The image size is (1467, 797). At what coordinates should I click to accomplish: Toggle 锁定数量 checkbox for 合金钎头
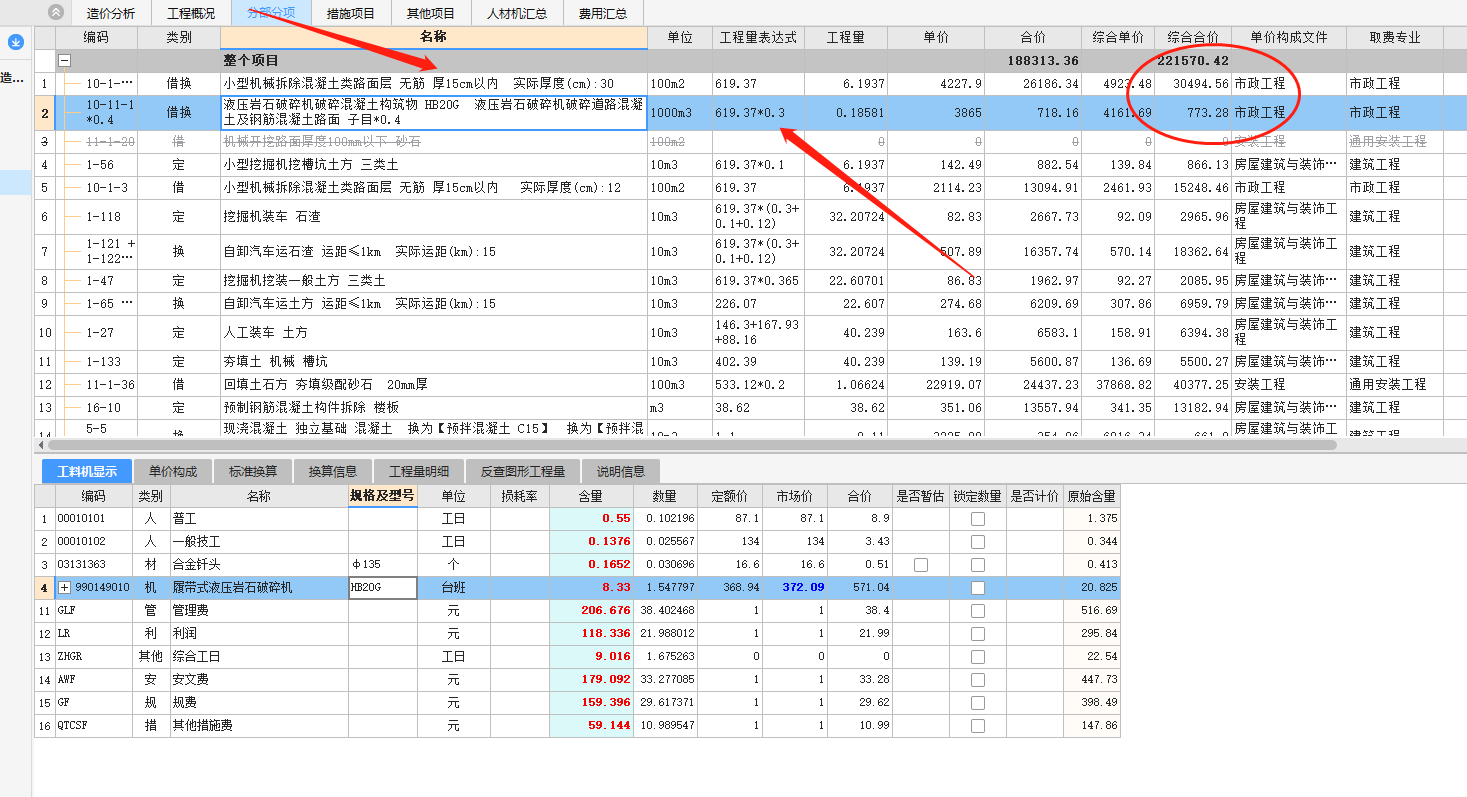pos(978,565)
